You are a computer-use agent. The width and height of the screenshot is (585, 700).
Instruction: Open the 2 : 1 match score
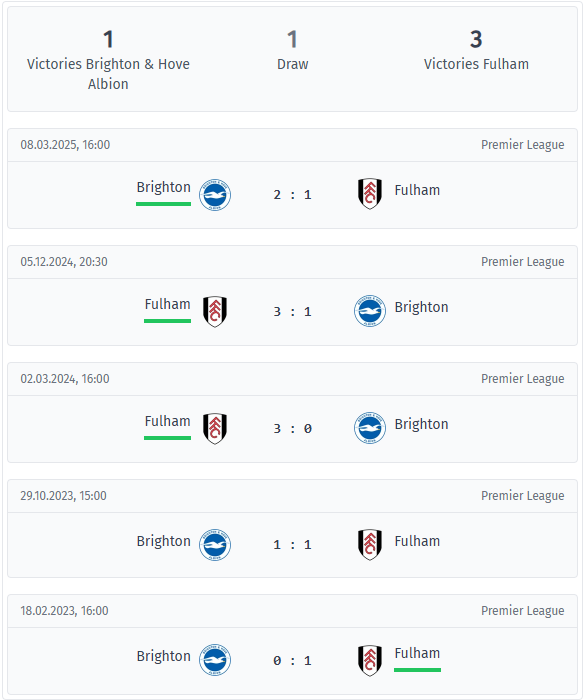(292, 195)
